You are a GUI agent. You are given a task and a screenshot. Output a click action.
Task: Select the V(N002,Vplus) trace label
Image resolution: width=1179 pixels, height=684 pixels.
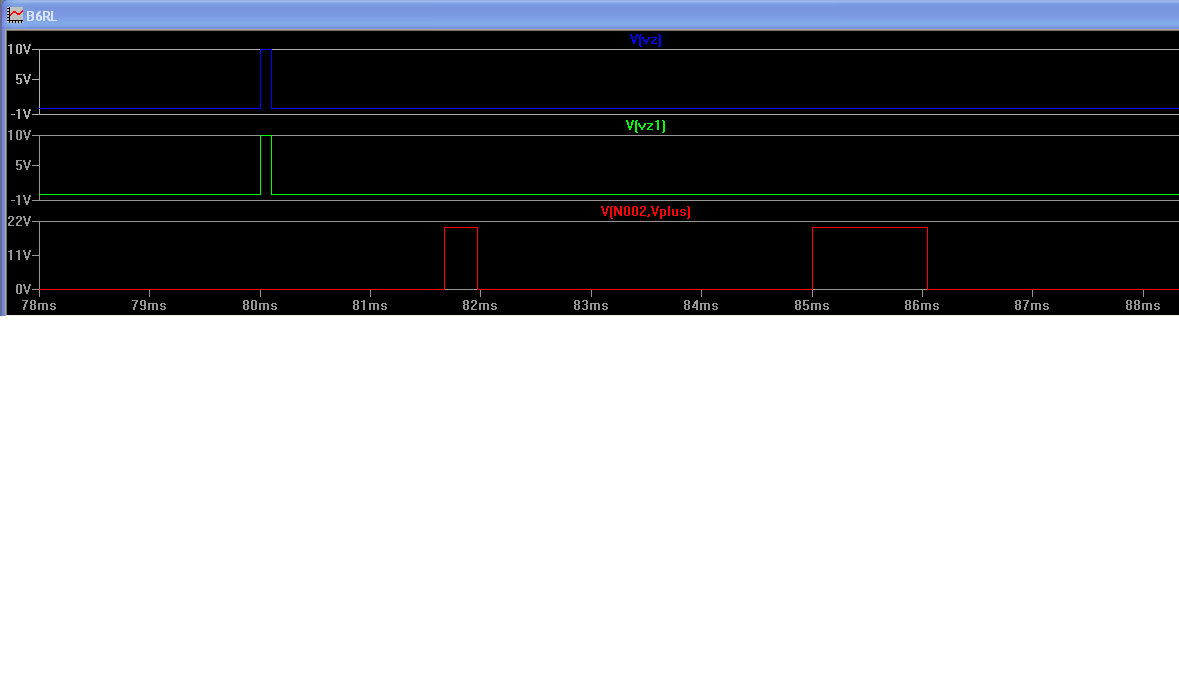coord(645,211)
